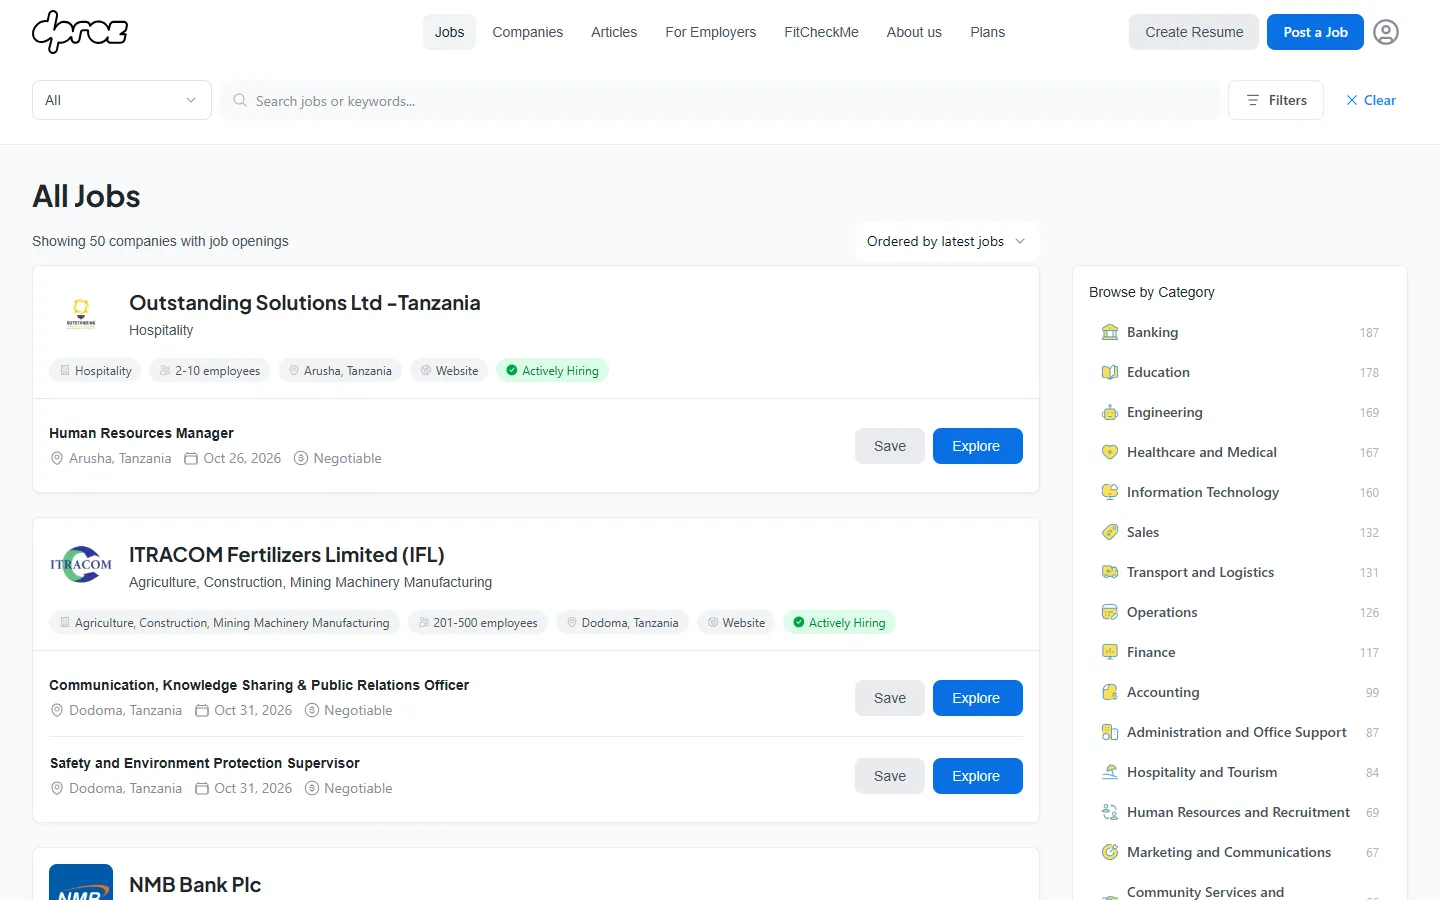This screenshot has width=1440, height=900.
Task: Open the Jobs tab in navigation
Action: tap(449, 32)
